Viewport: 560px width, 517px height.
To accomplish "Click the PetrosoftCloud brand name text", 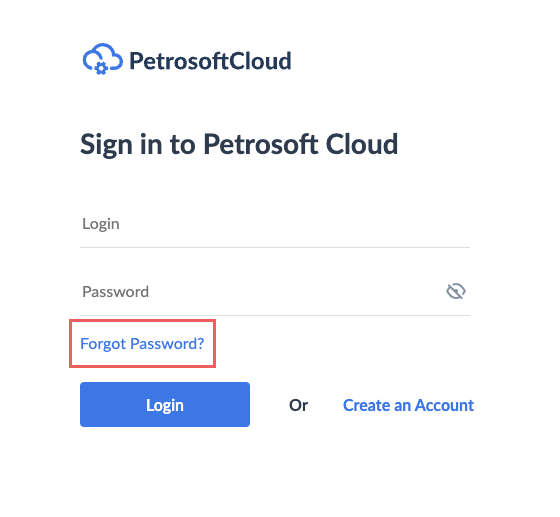I will [x=210, y=61].
